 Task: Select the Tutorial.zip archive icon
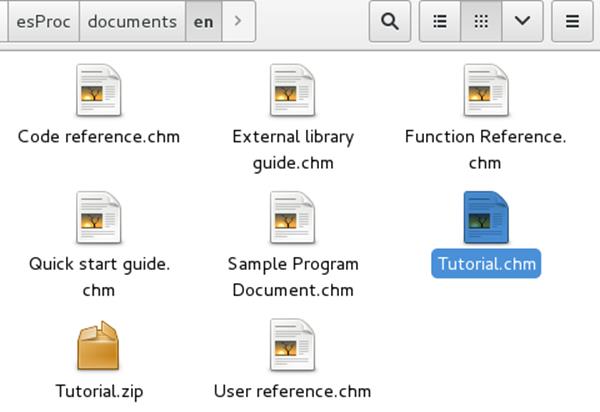pyautogui.click(x=98, y=345)
